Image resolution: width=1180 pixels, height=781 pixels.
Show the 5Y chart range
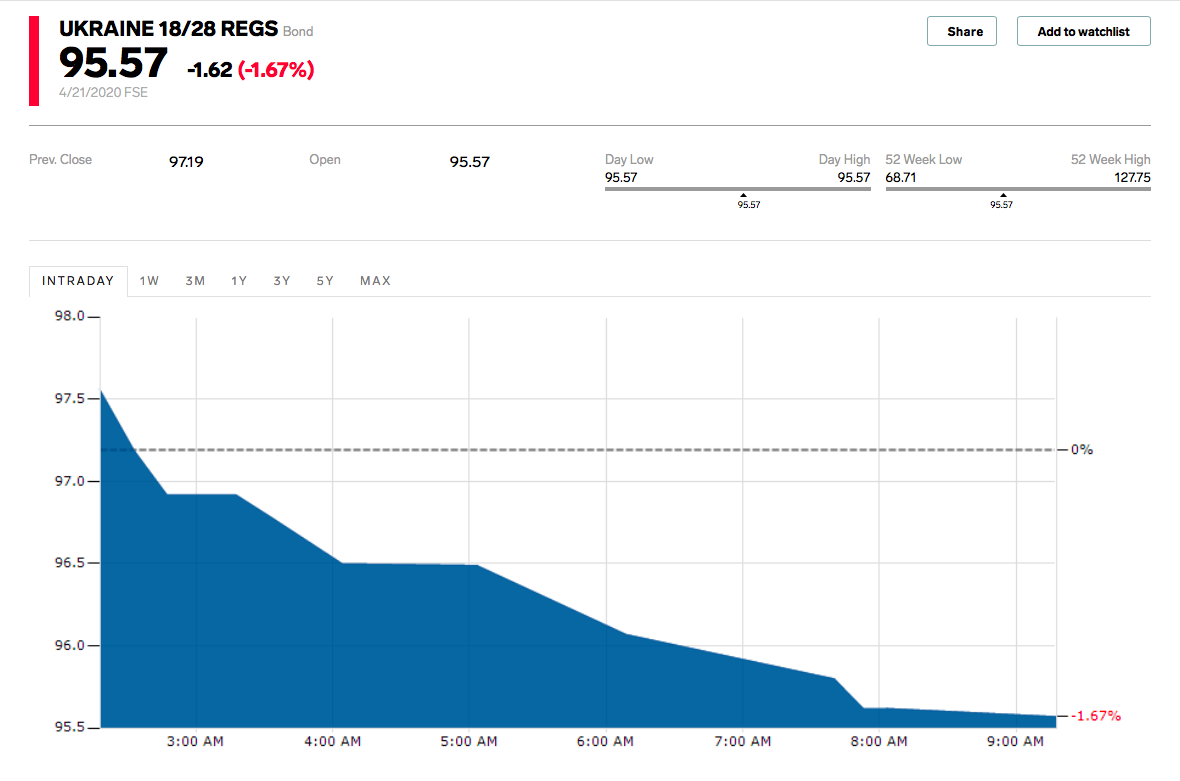(324, 281)
